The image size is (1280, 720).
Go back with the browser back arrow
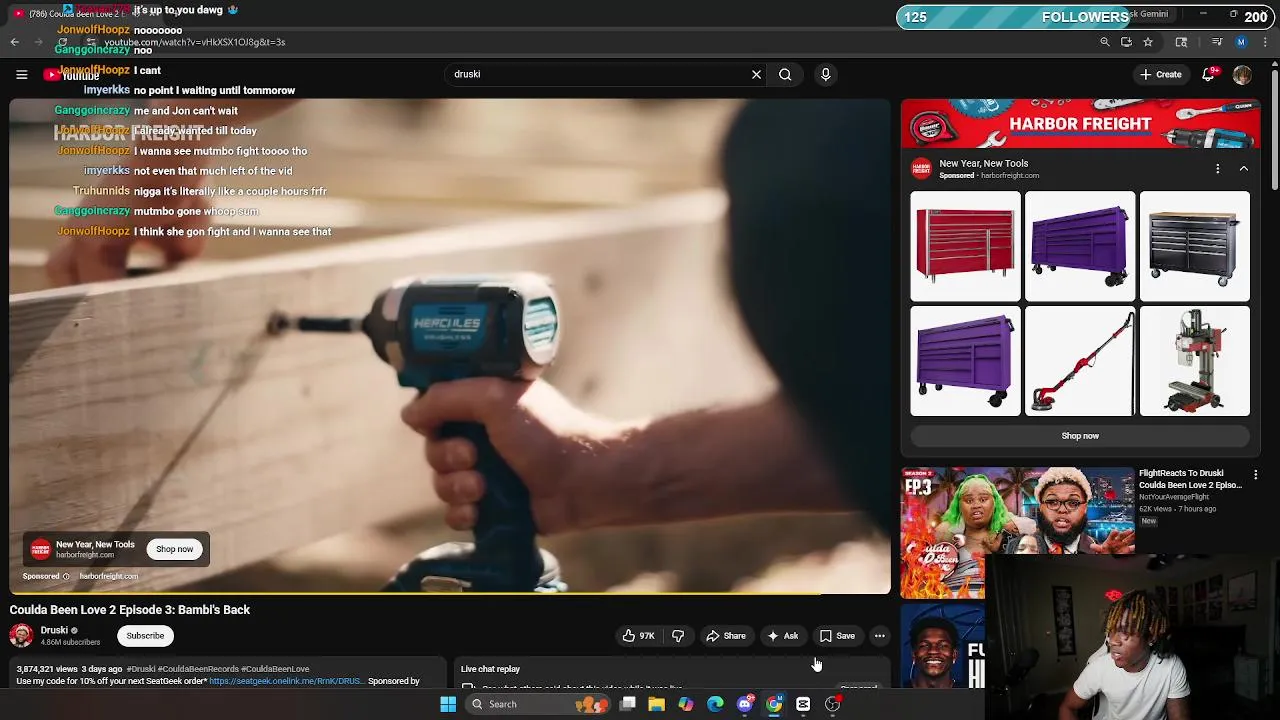14,42
